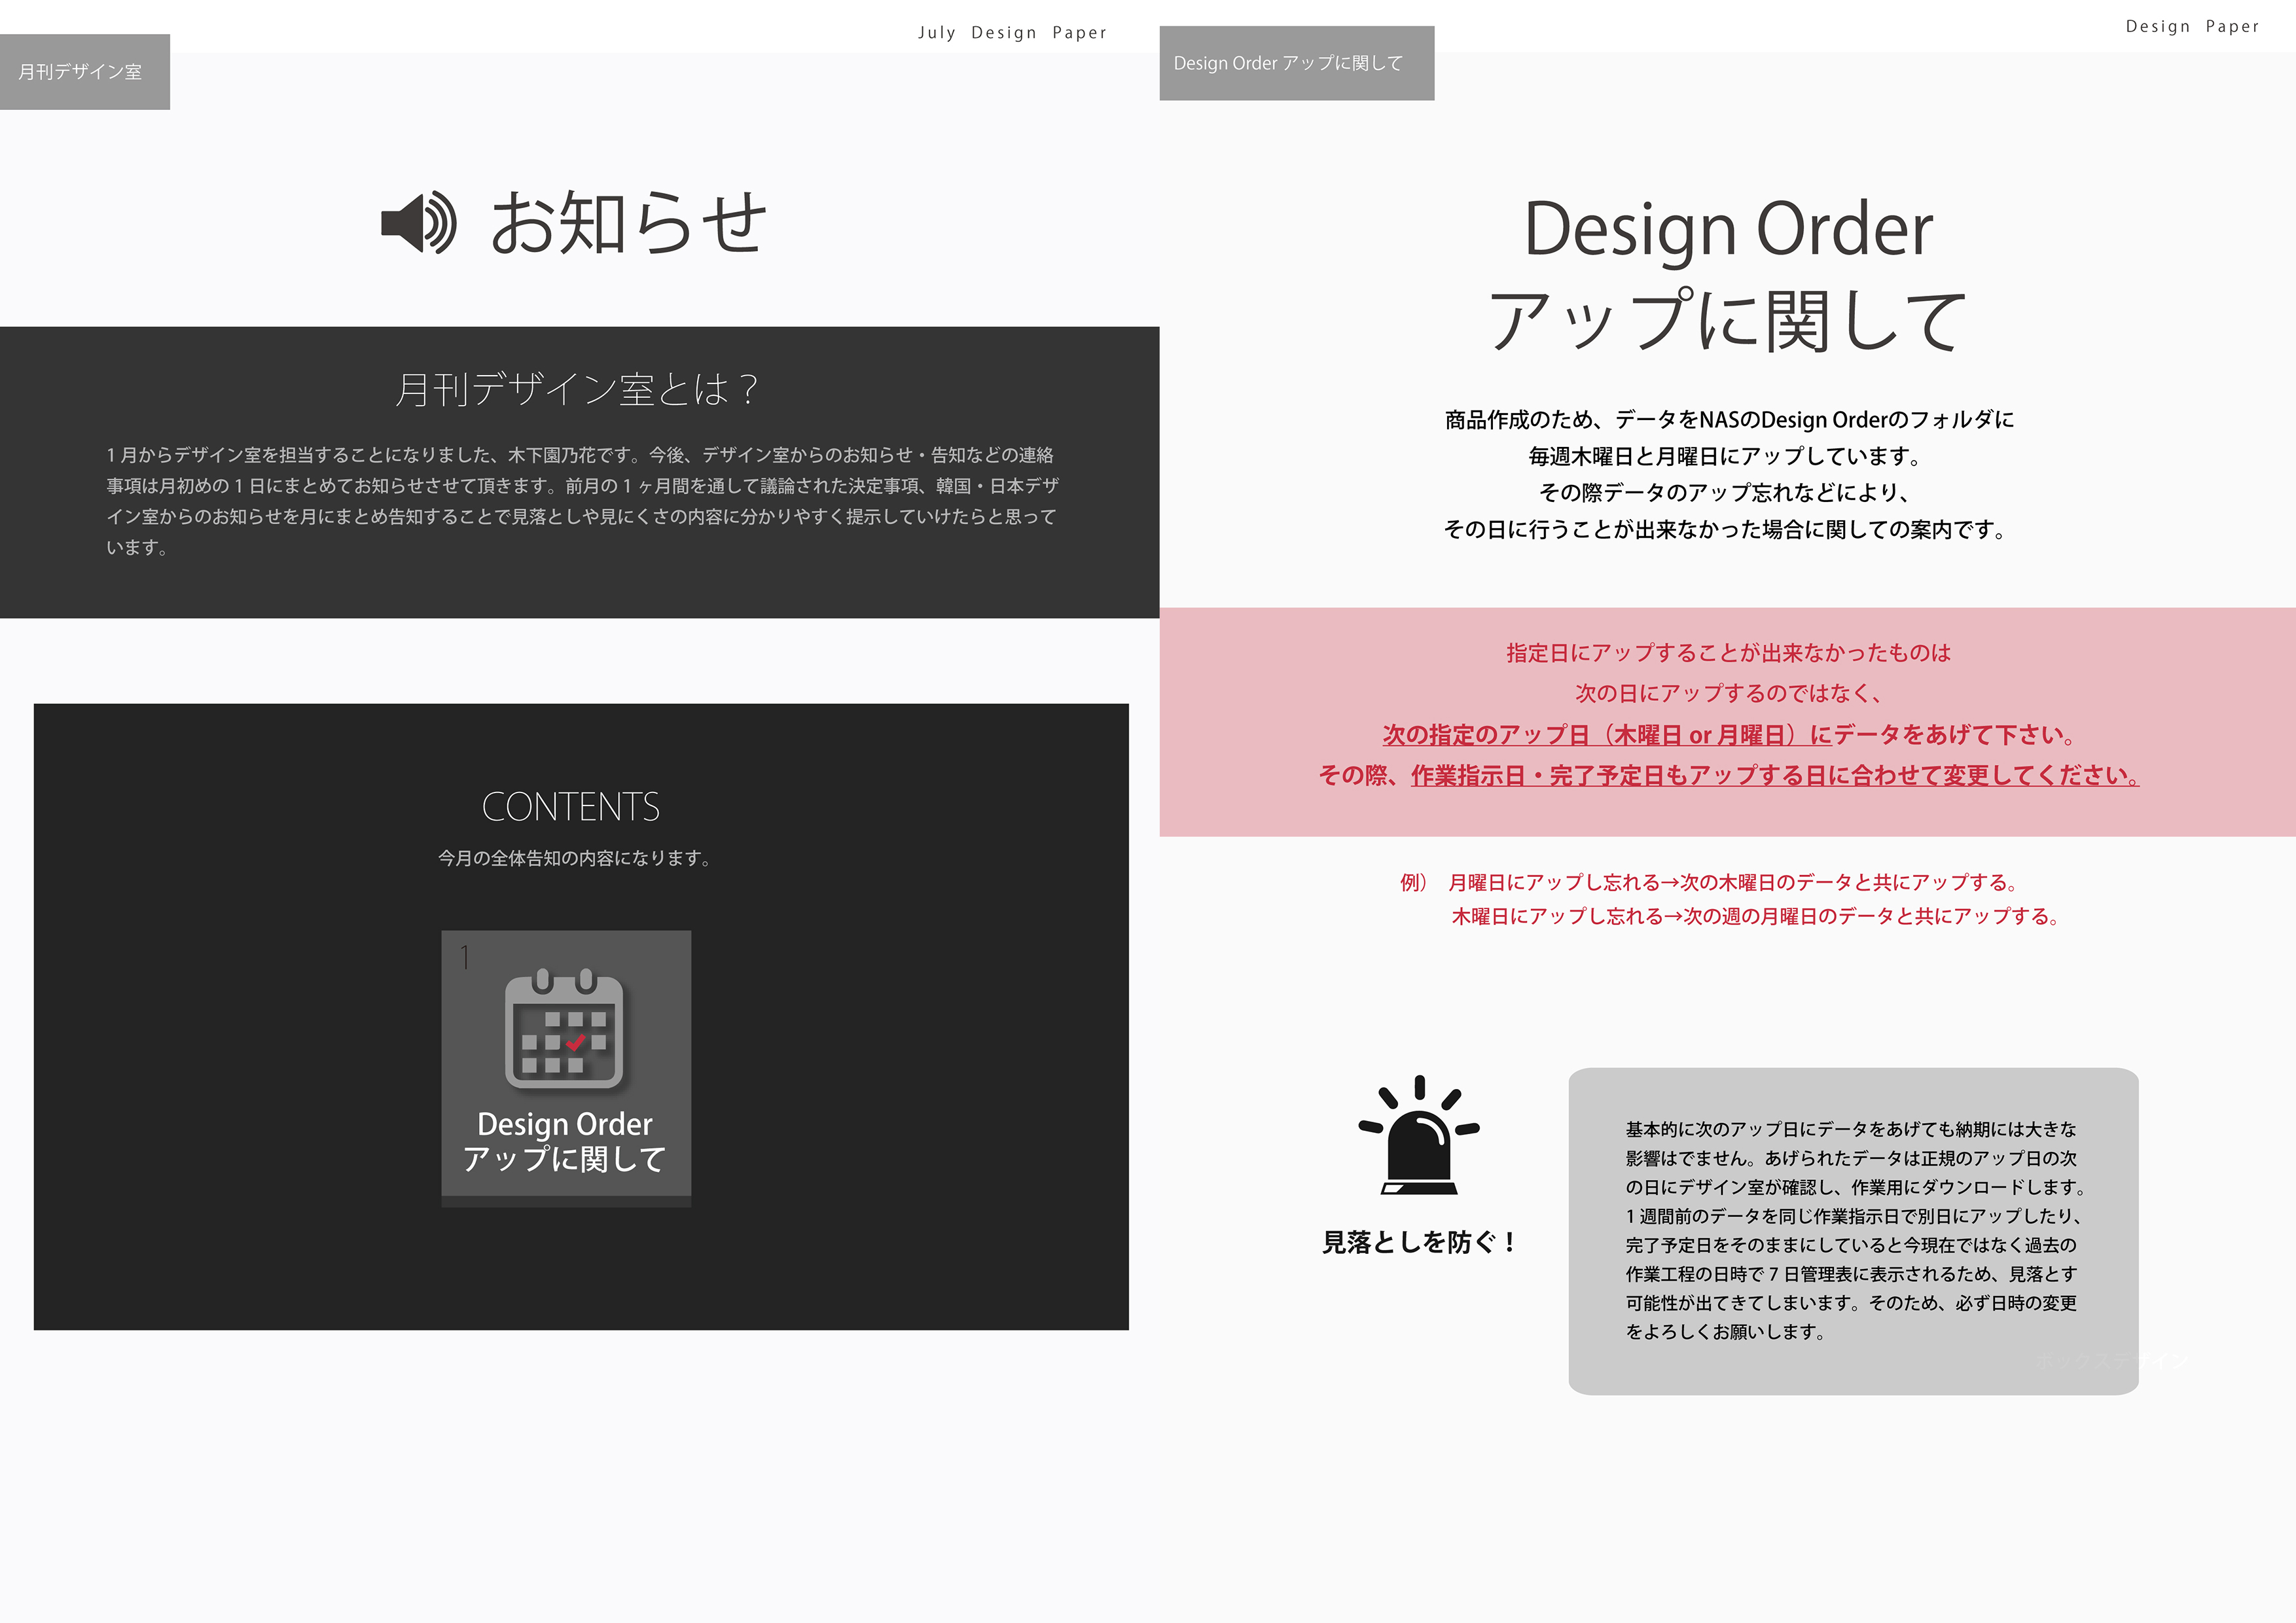Click the お知らせ main heading
Screen dimensions: 2296x1623
(x=629, y=222)
